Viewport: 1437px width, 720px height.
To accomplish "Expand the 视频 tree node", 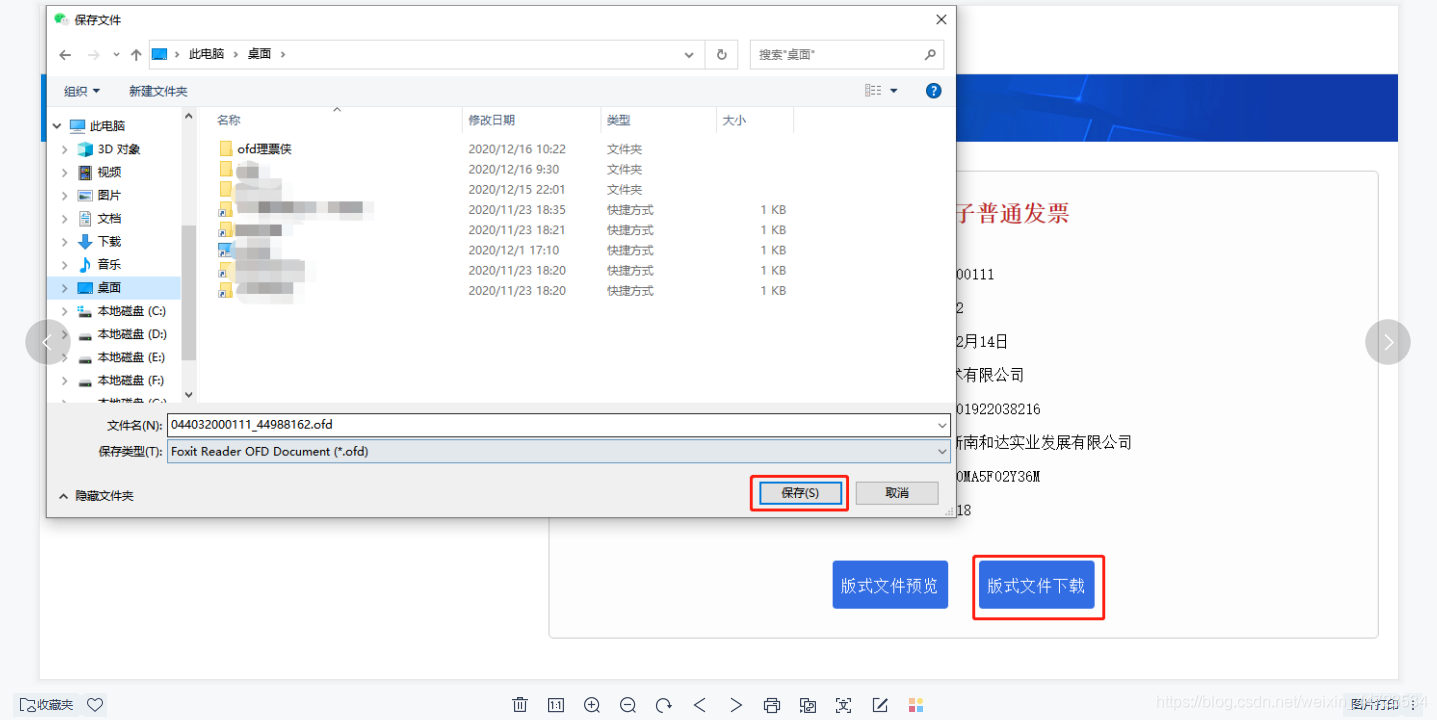I will coord(65,172).
